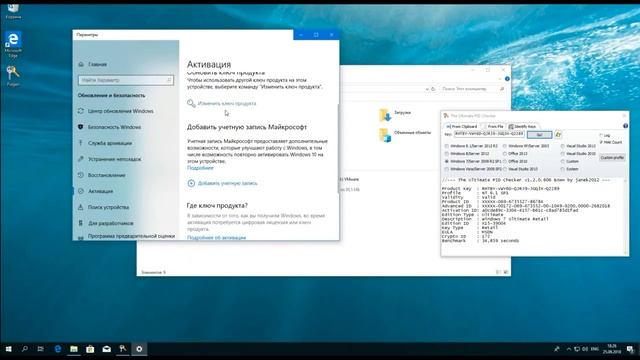
Task: Select Windows 8.1/Server 2012 R2 radio option
Action: [471, 146]
